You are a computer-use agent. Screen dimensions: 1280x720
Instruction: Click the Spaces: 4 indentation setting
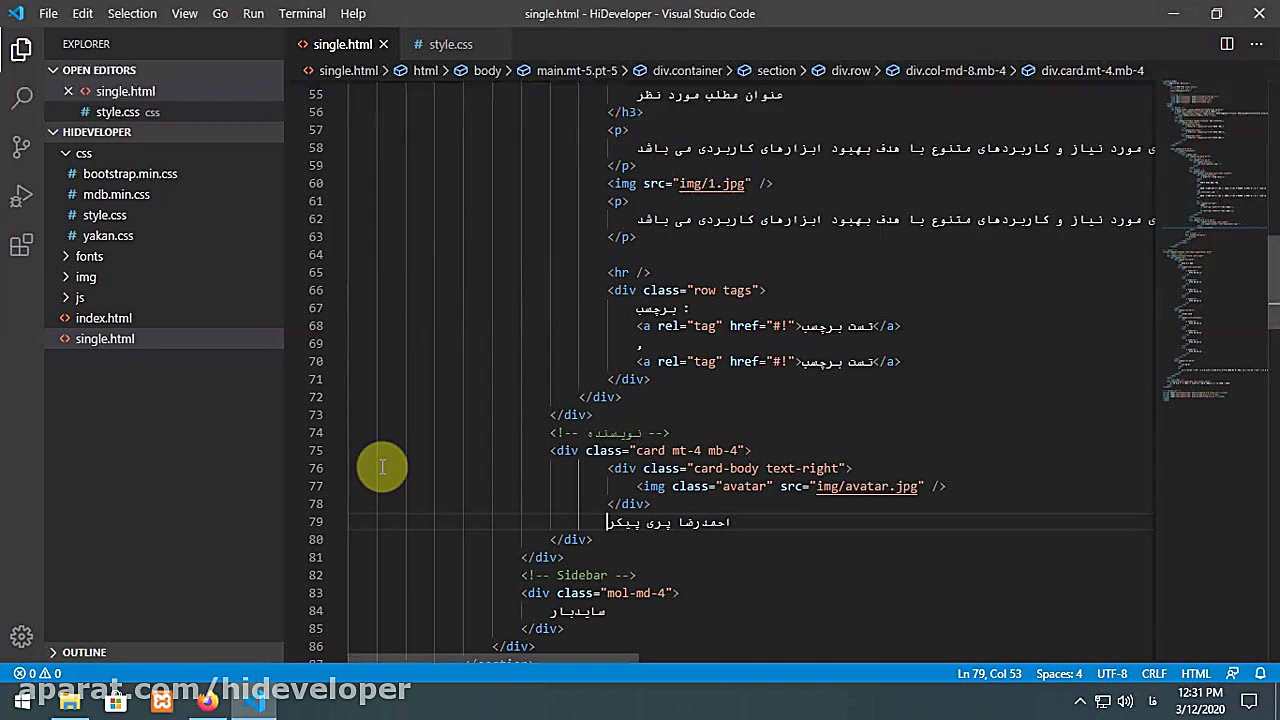coord(1059,674)
